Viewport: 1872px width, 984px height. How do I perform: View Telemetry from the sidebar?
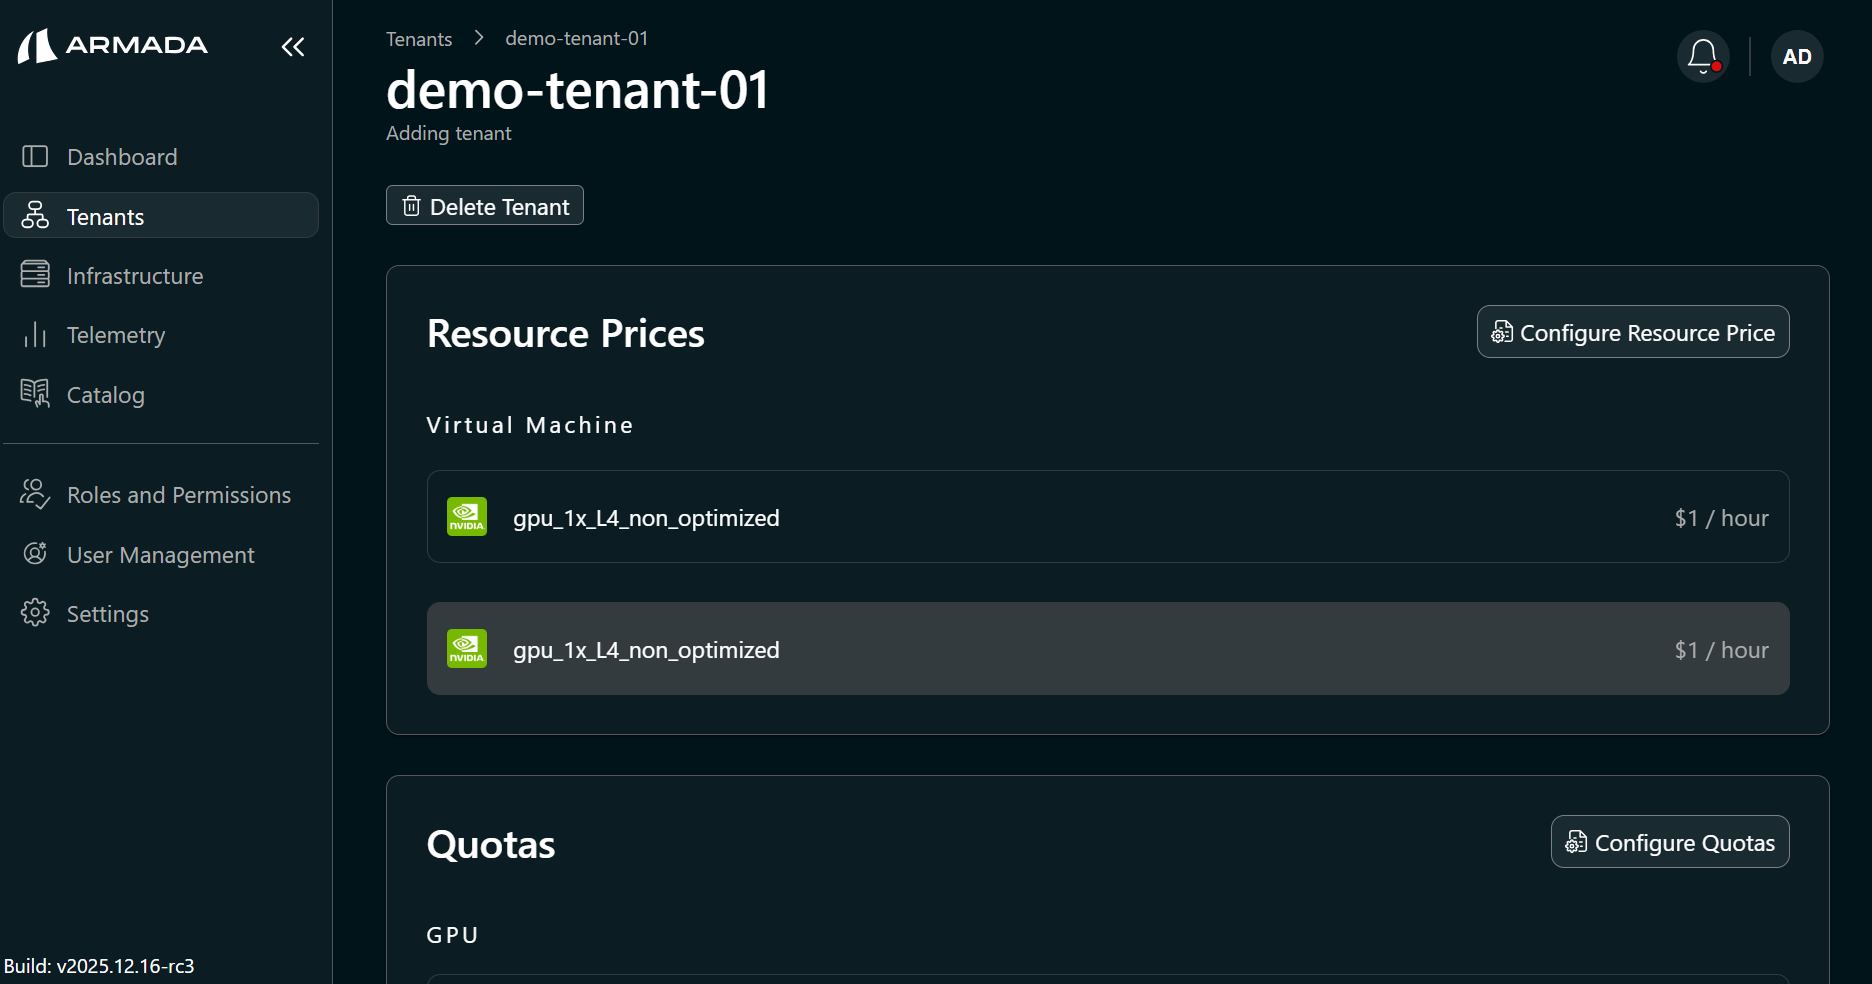(x=116, y=335)
